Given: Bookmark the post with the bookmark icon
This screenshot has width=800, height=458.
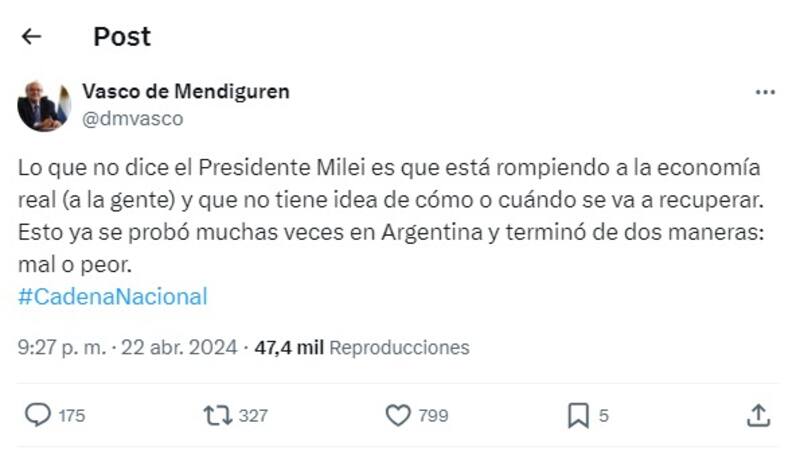Looking at the screenshot, I should pyautogui.click(x=578, y=415).
